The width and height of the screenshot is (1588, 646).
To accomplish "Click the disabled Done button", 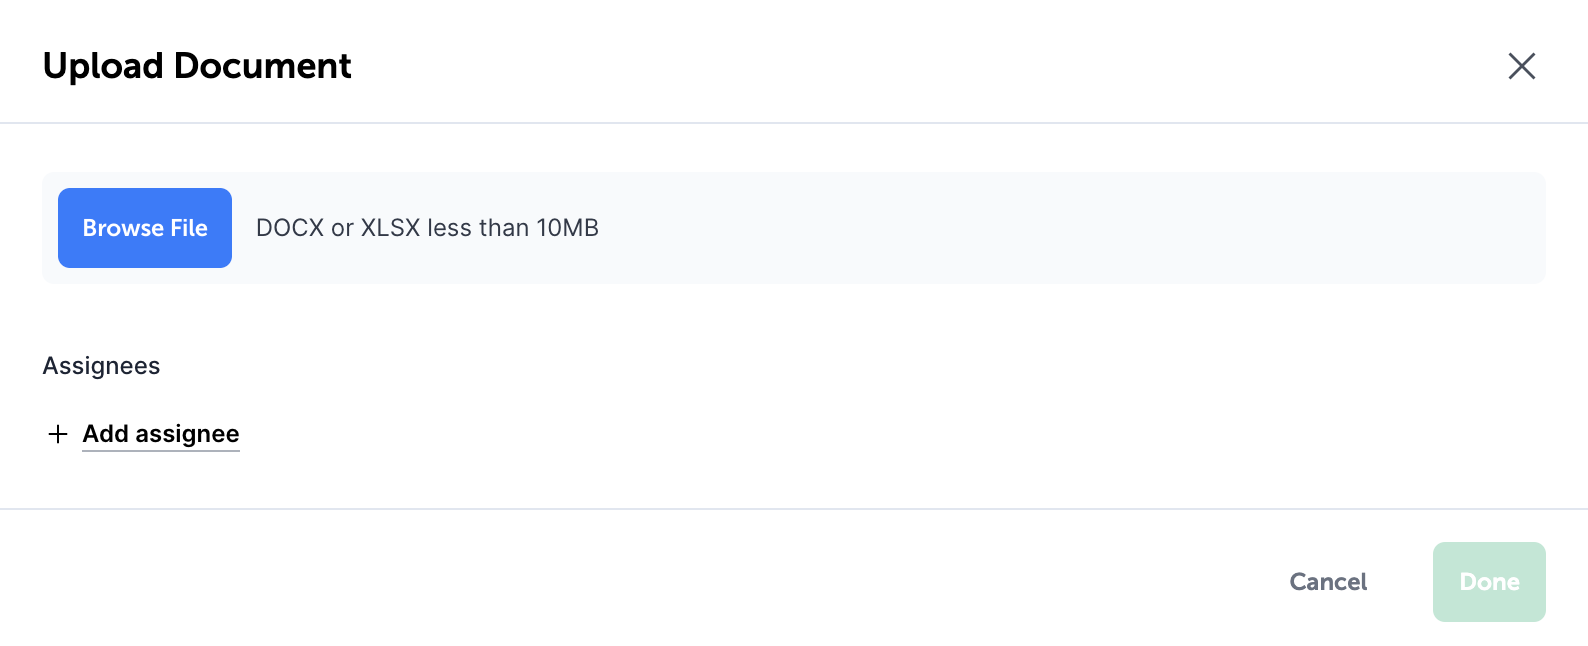I will tap(1489, 582).
